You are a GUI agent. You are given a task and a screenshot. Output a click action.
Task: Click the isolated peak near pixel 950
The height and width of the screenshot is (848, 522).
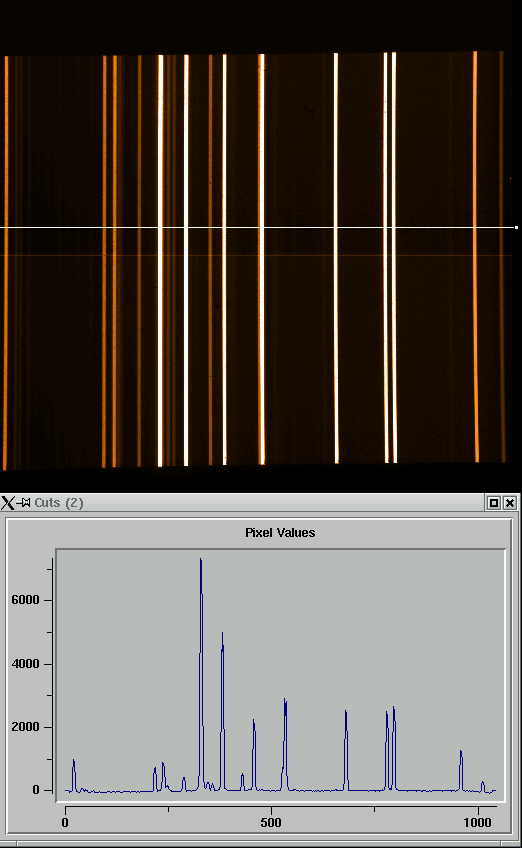(461, 752)
